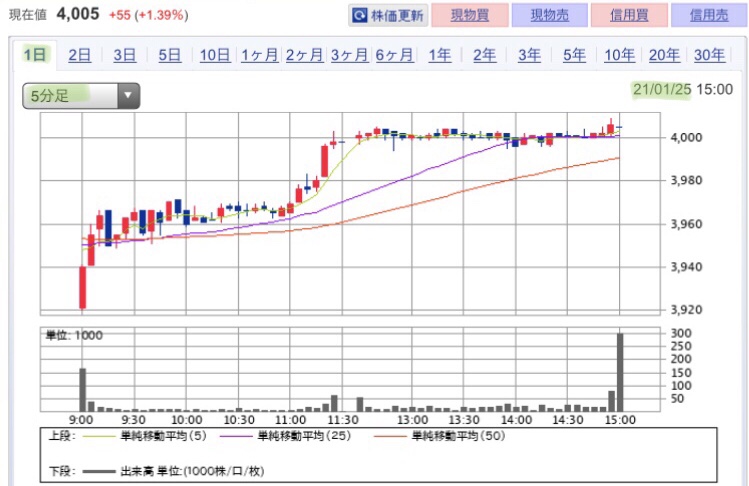Click the 株価更新 refresh icon

click(x=359, y=16)
